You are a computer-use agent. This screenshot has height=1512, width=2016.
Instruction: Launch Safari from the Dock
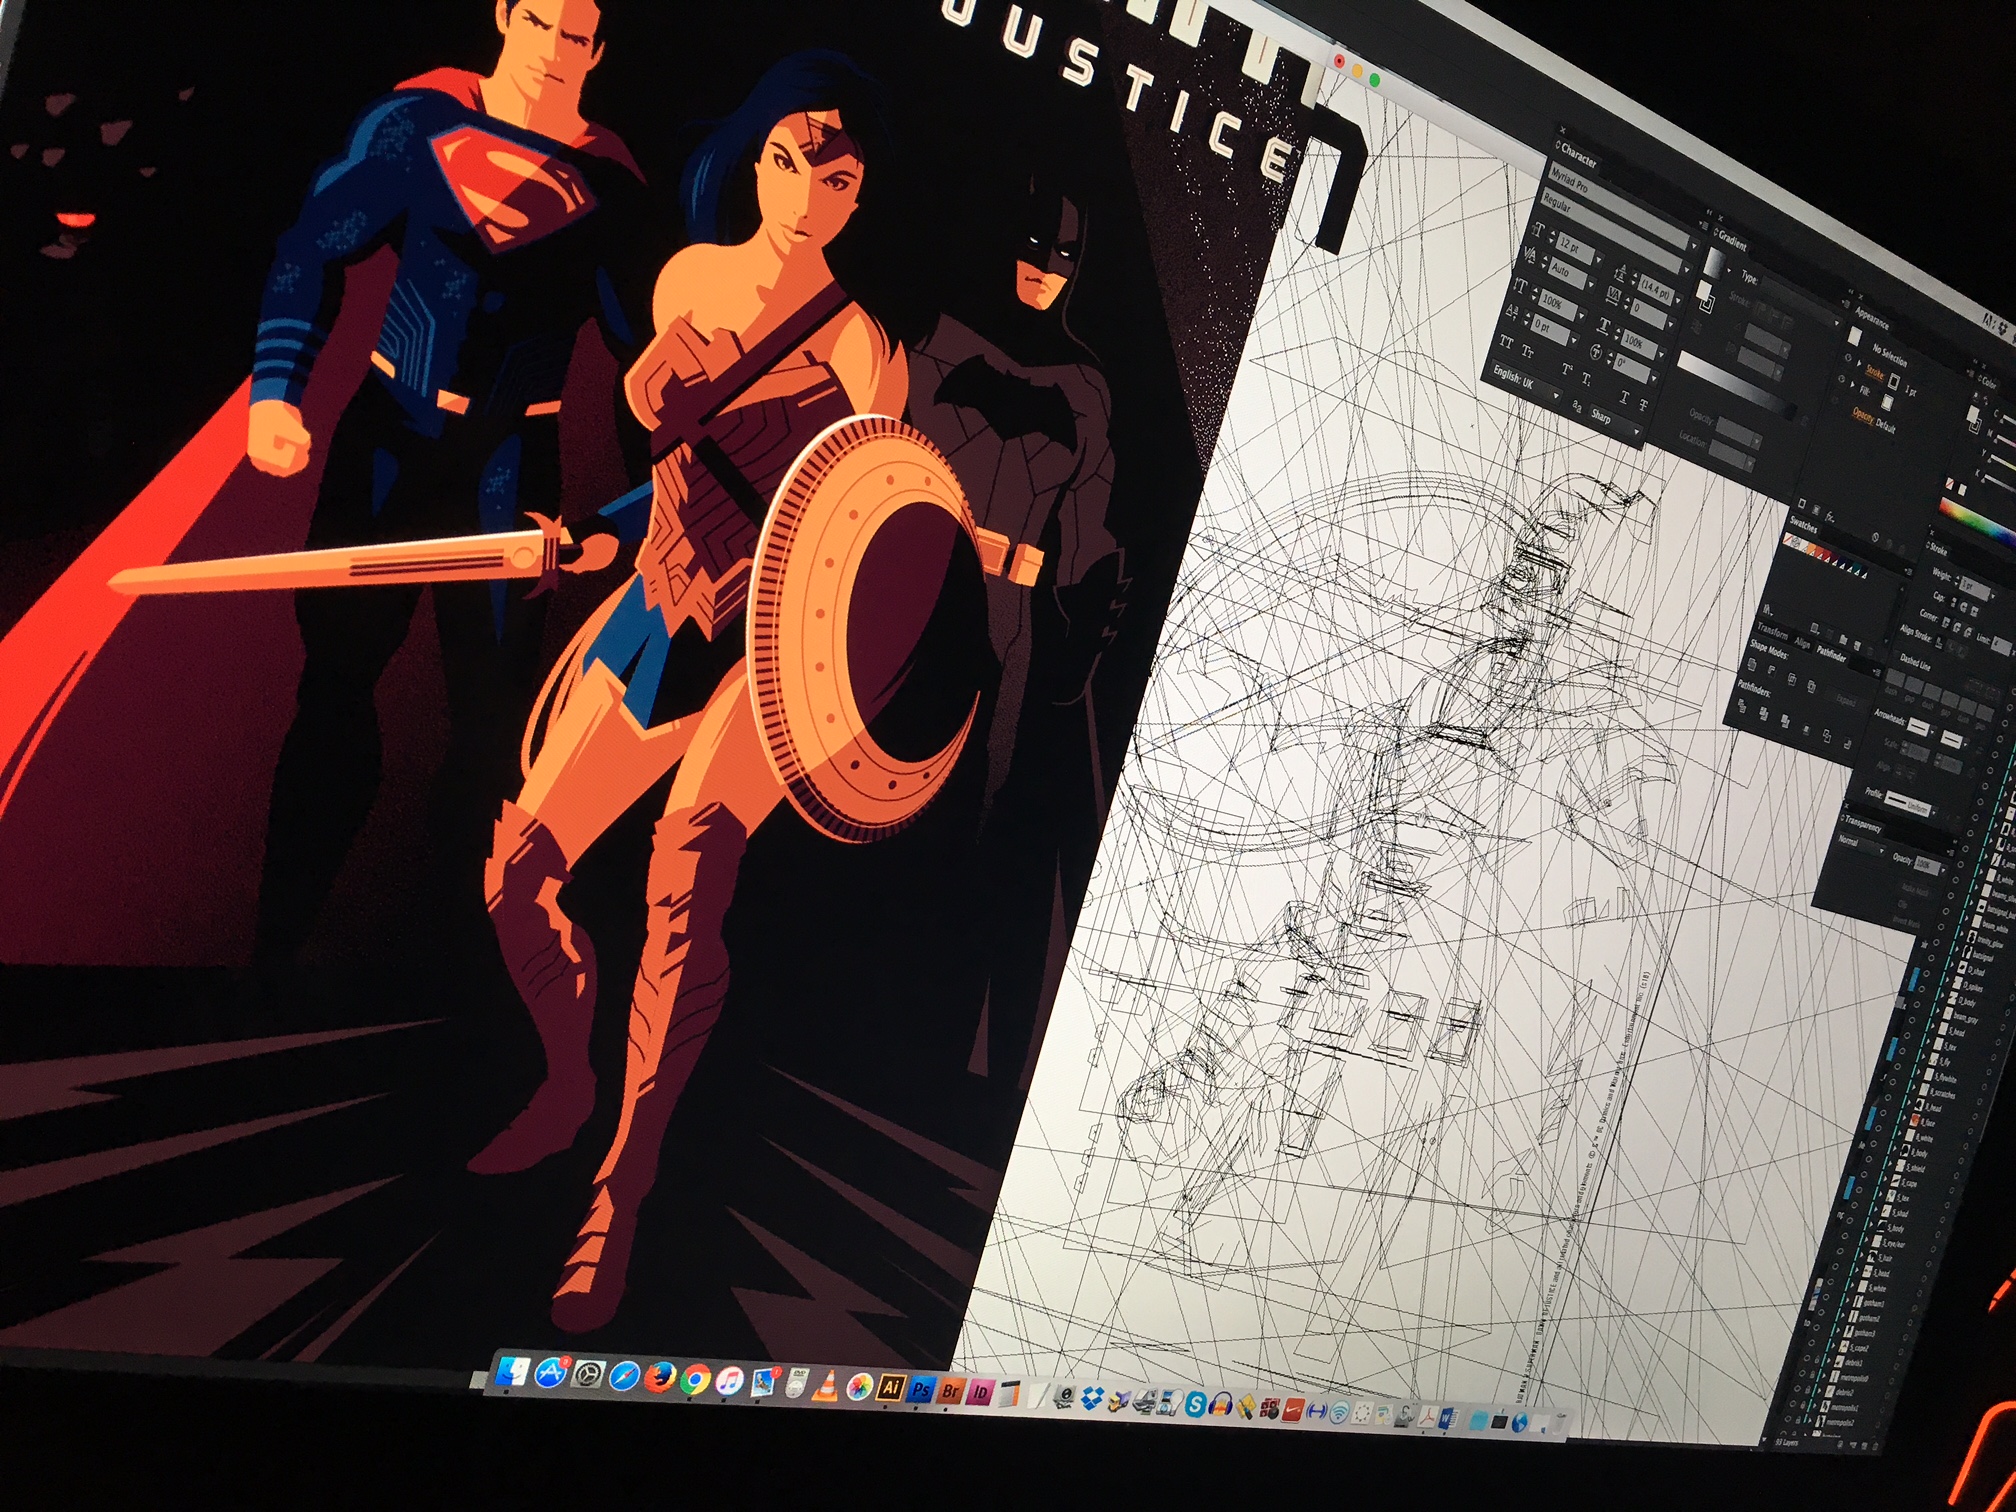tap(624, 1376)
